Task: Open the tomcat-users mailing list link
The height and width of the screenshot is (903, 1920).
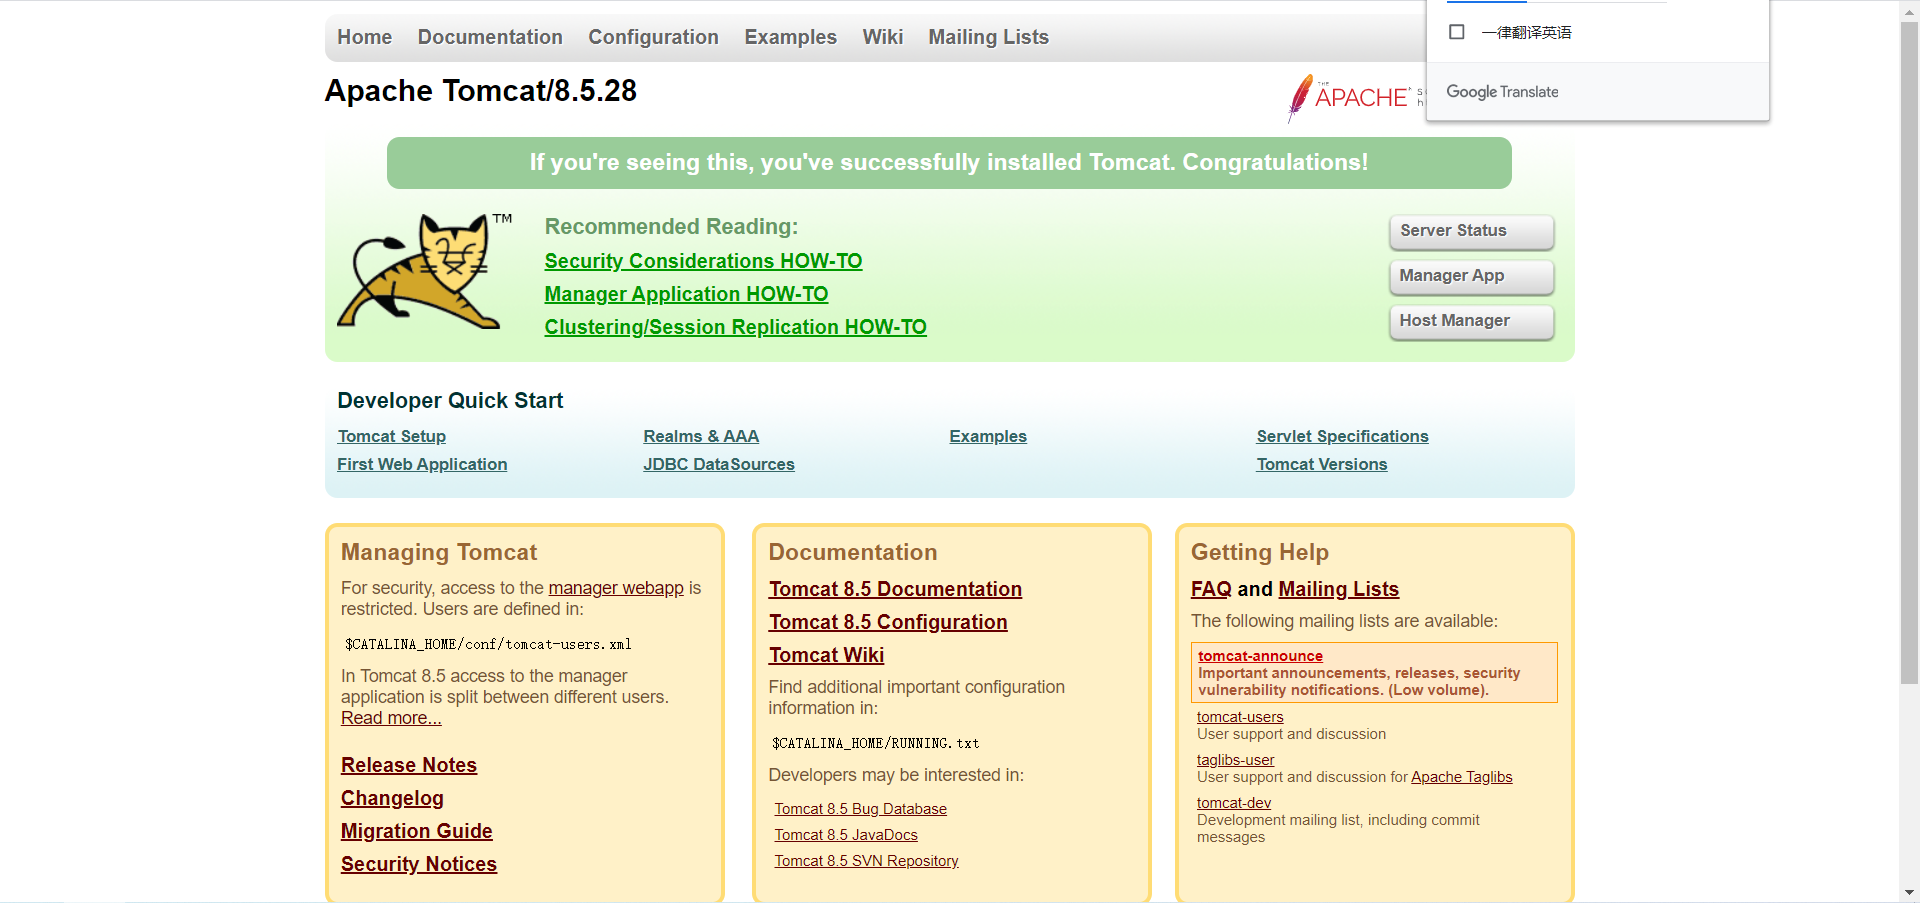Action: [1240, 717]
